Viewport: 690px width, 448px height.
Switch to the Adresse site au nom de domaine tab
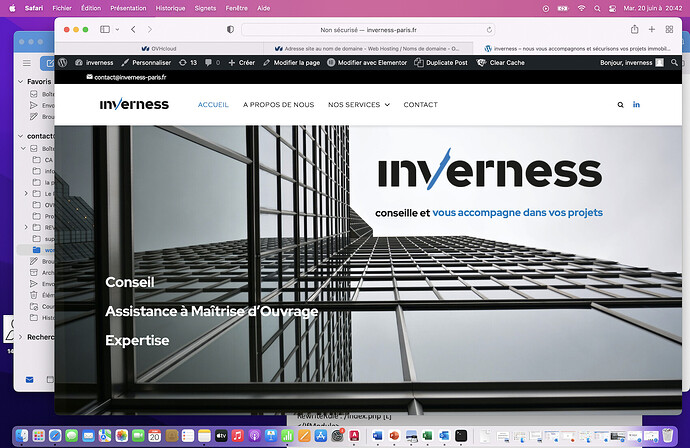pos(367,48)
